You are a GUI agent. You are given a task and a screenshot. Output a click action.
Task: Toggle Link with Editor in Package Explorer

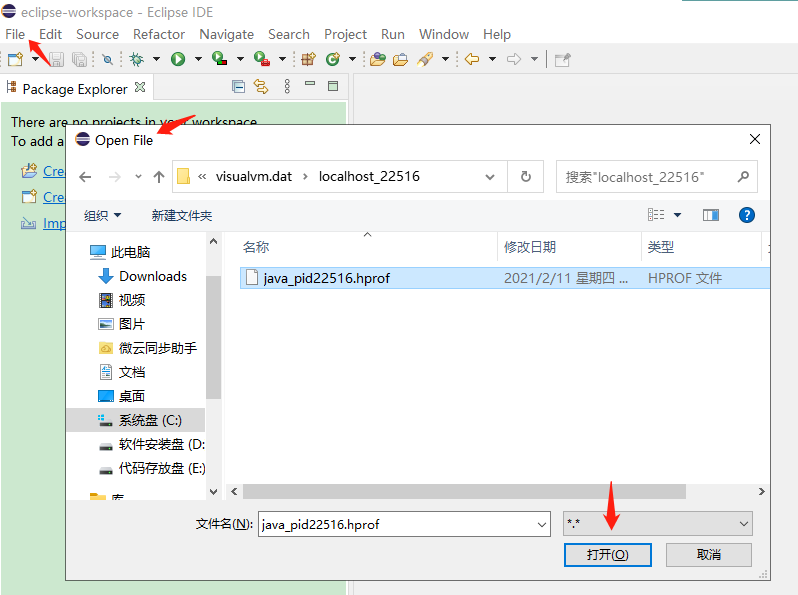pyautogui.click(x=261, y=87)
